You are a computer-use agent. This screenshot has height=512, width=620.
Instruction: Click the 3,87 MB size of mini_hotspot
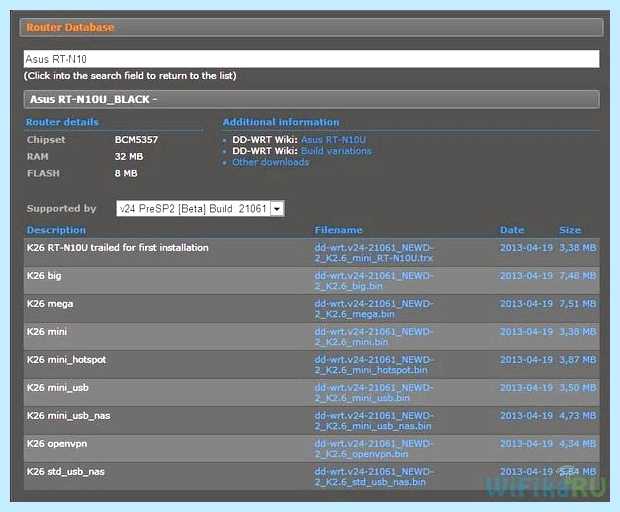[x=578, y=360]
